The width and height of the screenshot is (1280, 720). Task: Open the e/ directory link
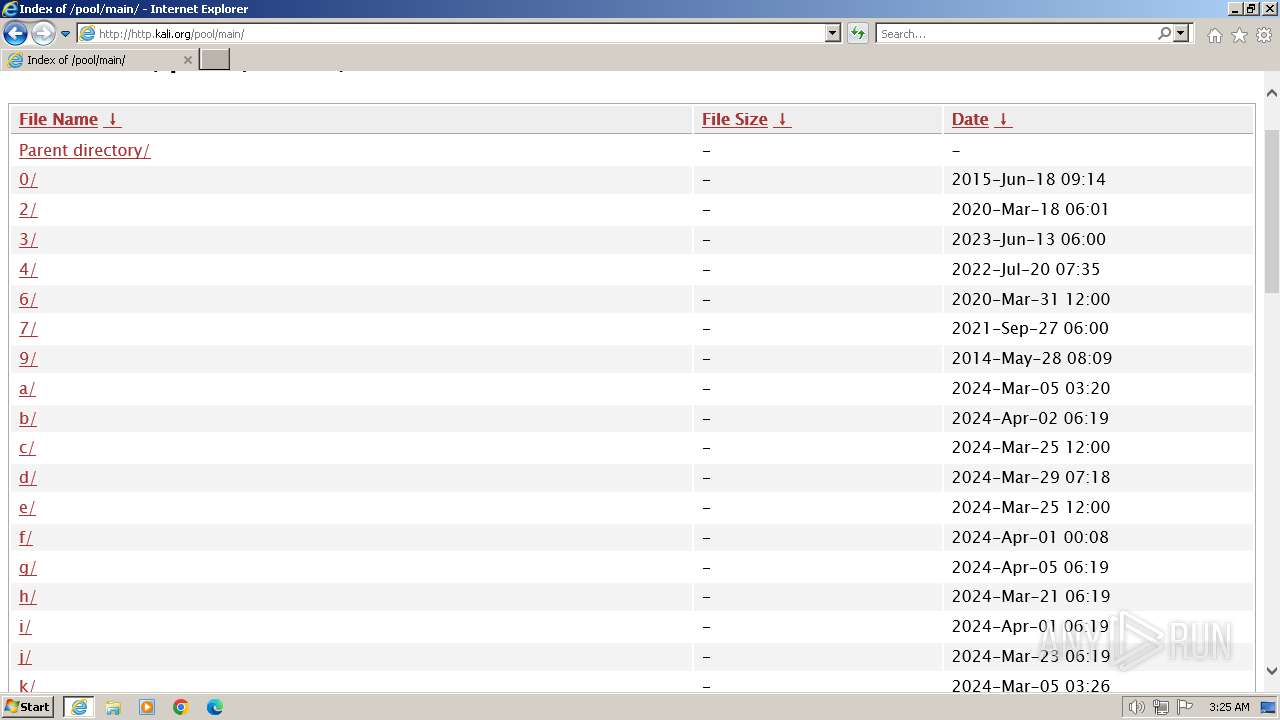(27, 507)
